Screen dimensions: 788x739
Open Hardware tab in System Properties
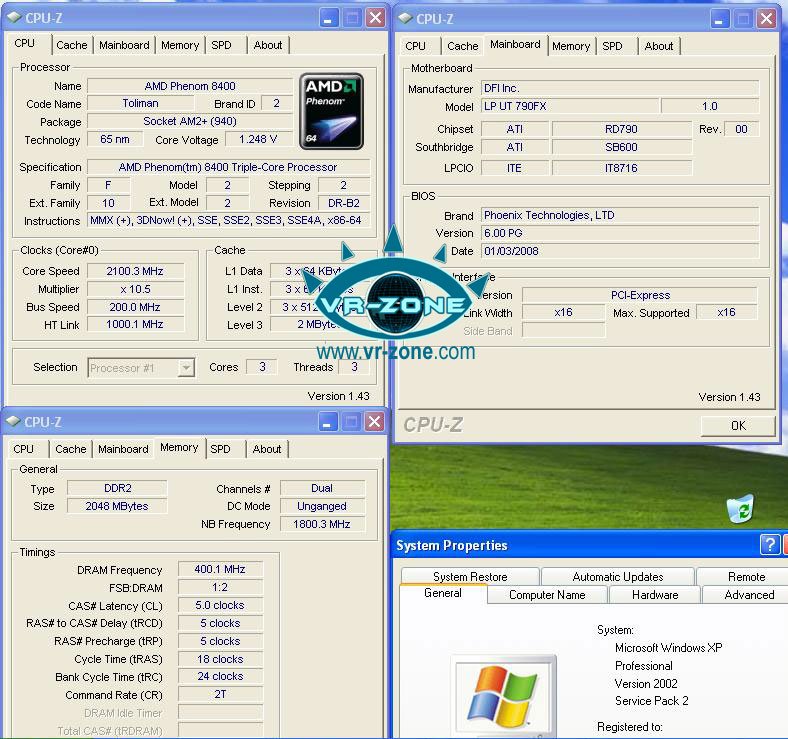[655, 595]
